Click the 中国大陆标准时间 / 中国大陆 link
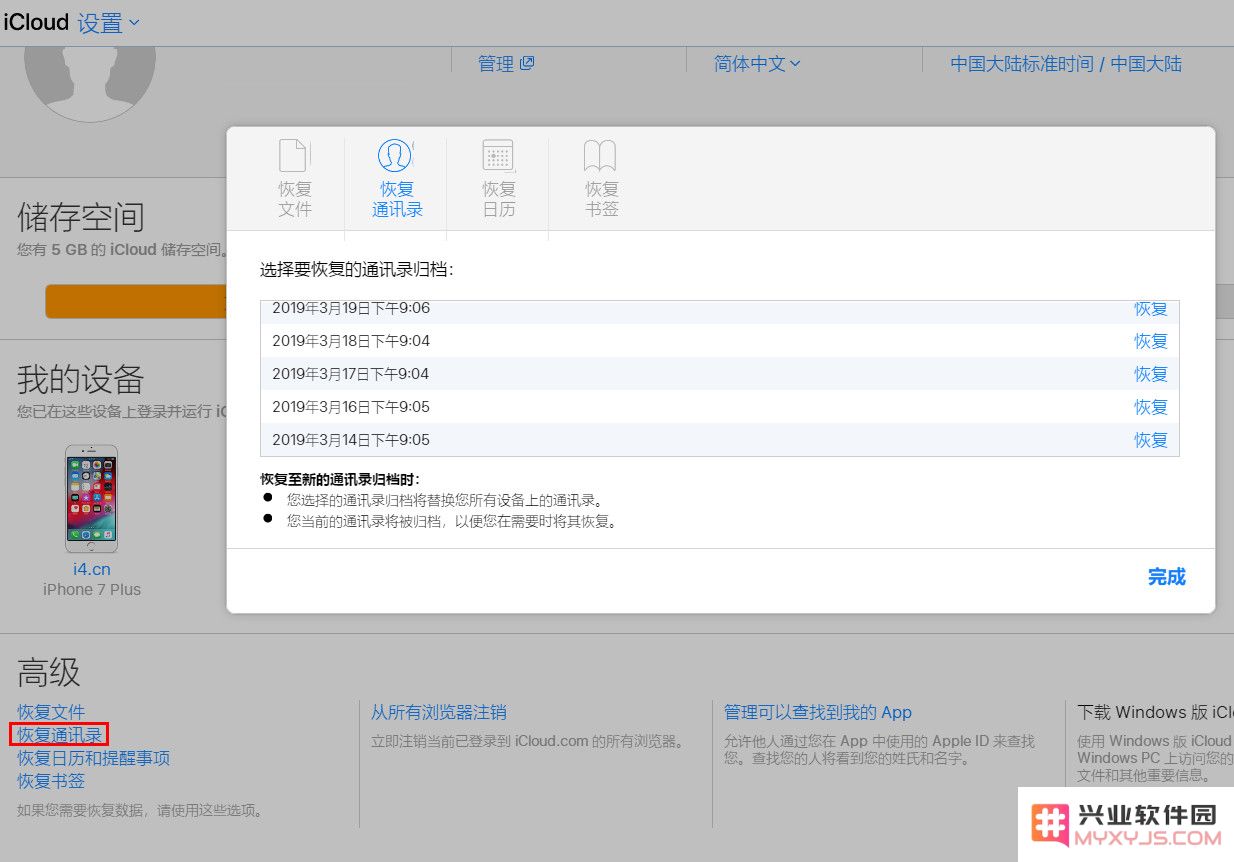The width and height of the screenshot is (1234, 862). [x=1066, y=64]
